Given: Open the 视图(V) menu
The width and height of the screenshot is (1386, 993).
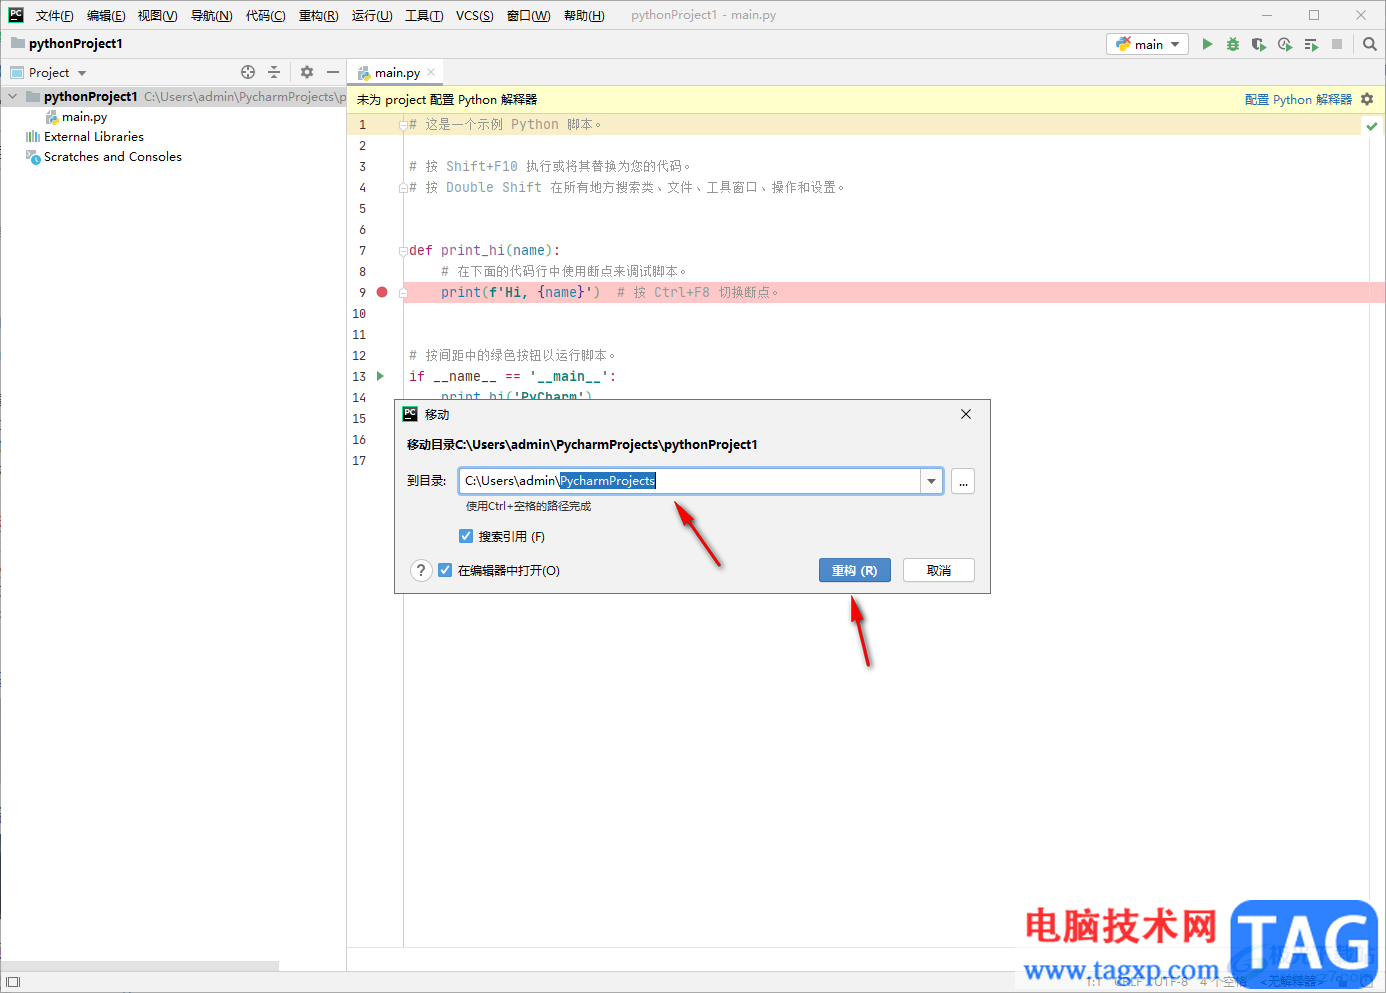Looking at the screenshot, I should (x=157, y=15).
